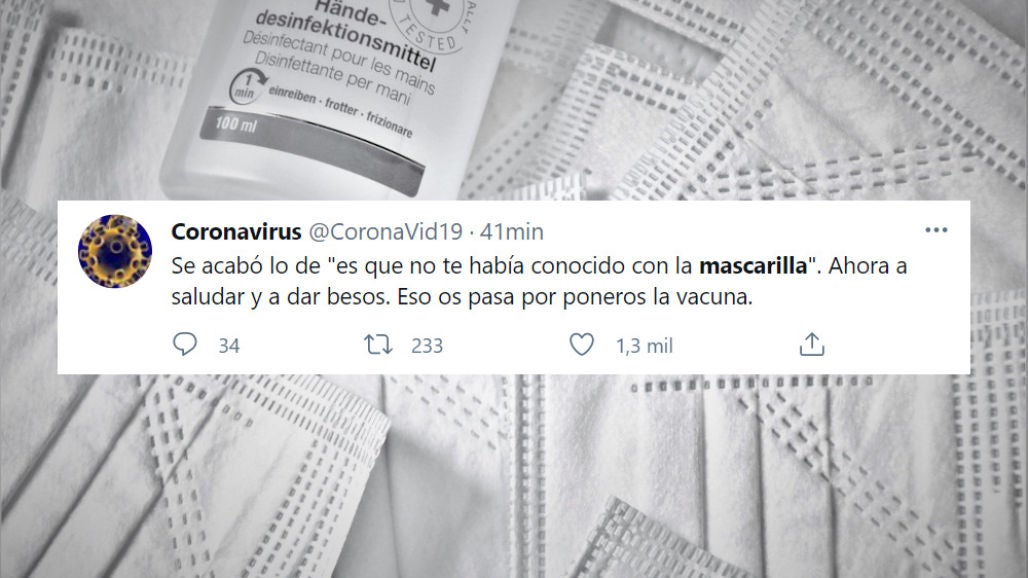Retweet the Coronavirus post
1028x578 pixels.
tap(378, 345)
